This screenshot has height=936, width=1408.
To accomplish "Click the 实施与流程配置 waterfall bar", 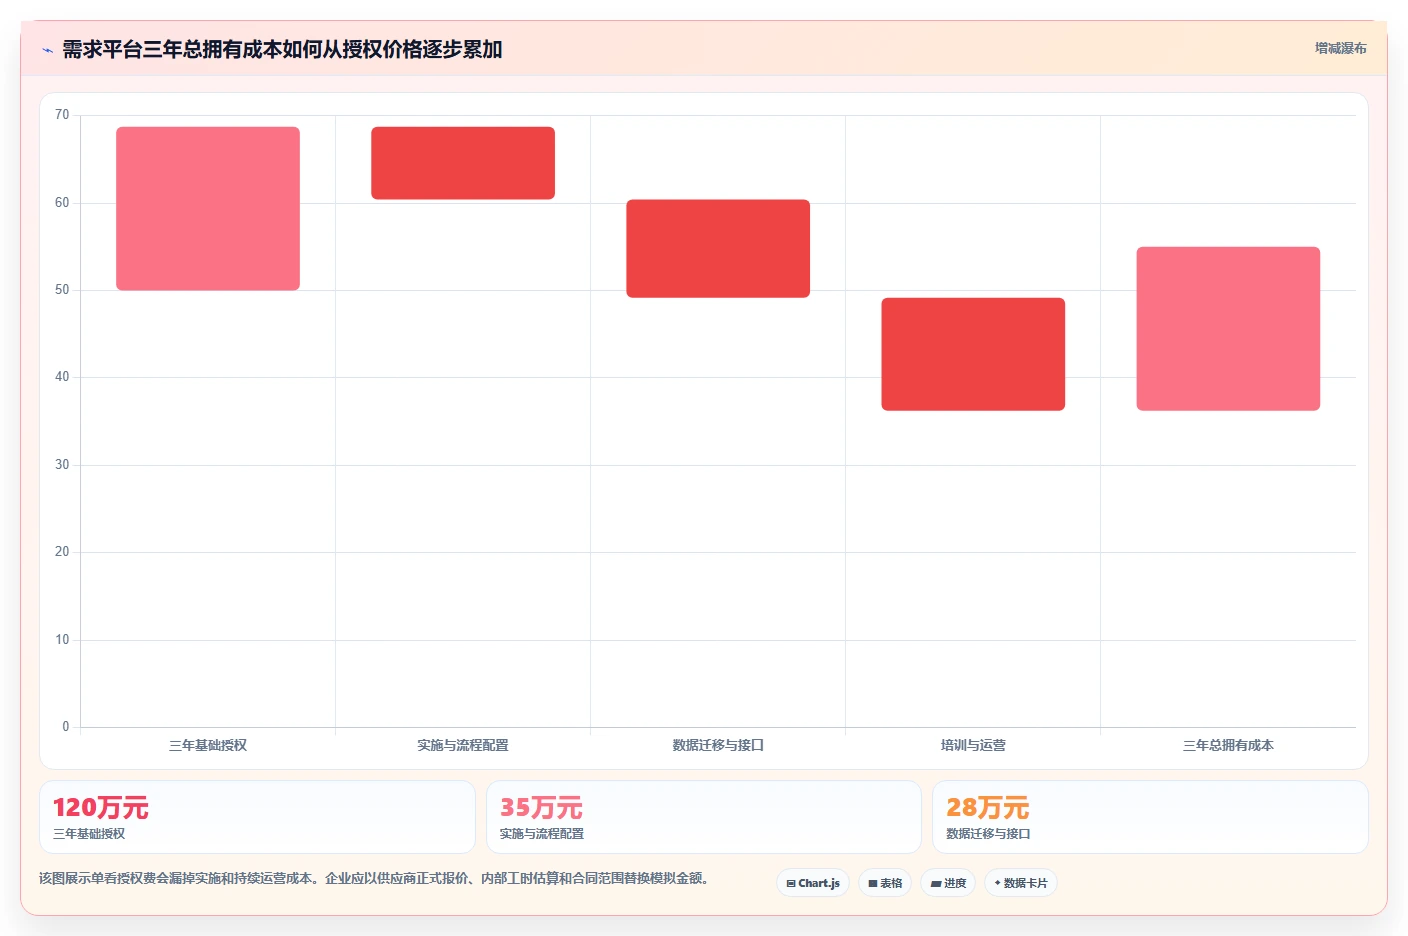I will click(463, 163).
